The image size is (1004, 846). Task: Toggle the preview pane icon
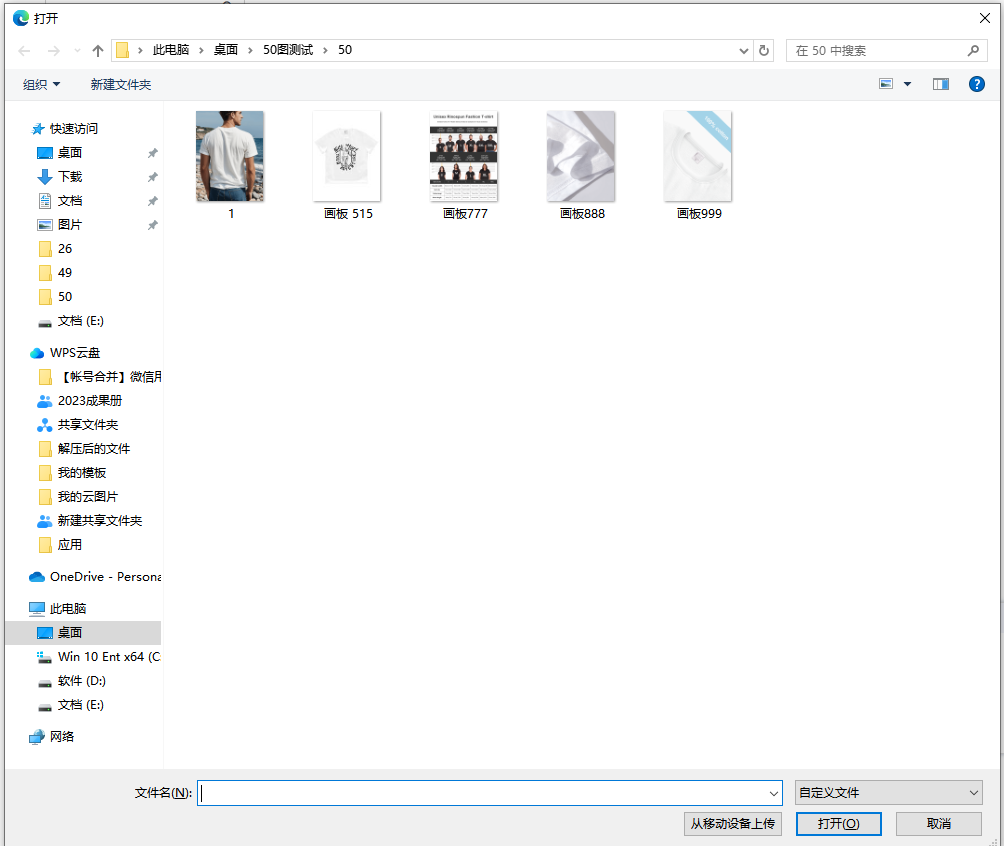click(x=941, y=84)
